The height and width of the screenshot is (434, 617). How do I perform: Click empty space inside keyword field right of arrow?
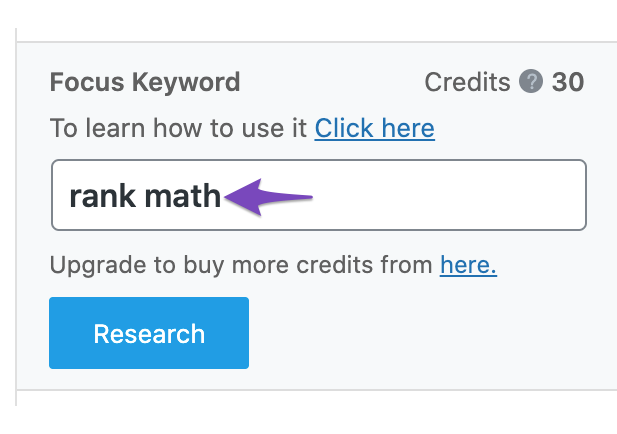click(449, 195)
